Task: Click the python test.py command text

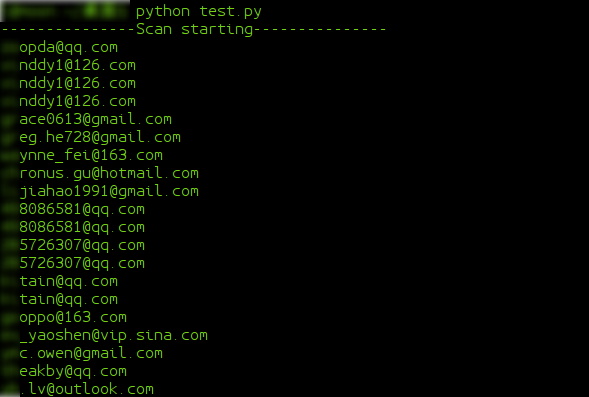Action: [x=199, y=12]
